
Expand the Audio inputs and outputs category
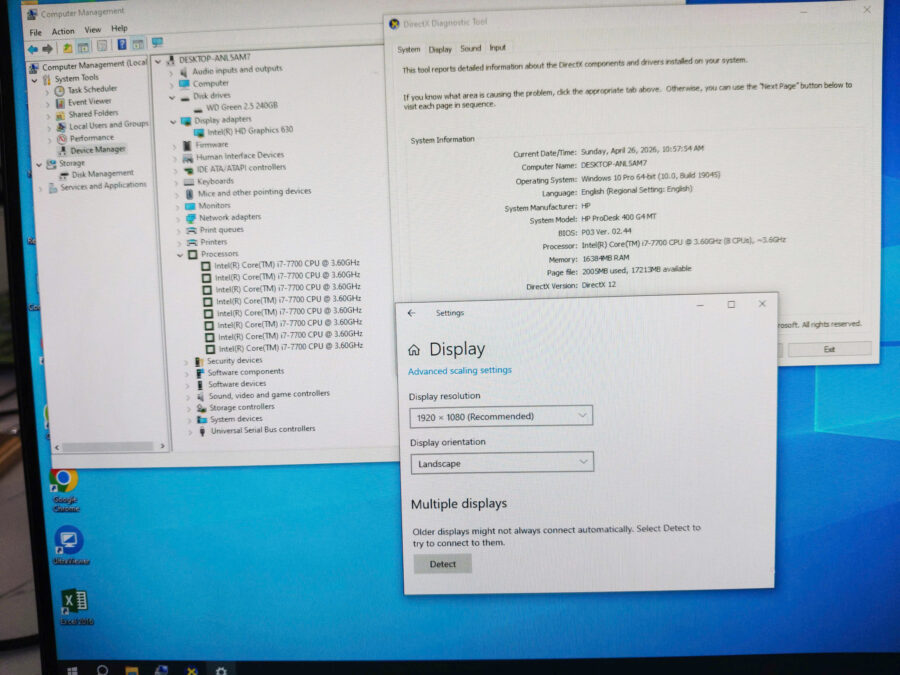(170, 73)
